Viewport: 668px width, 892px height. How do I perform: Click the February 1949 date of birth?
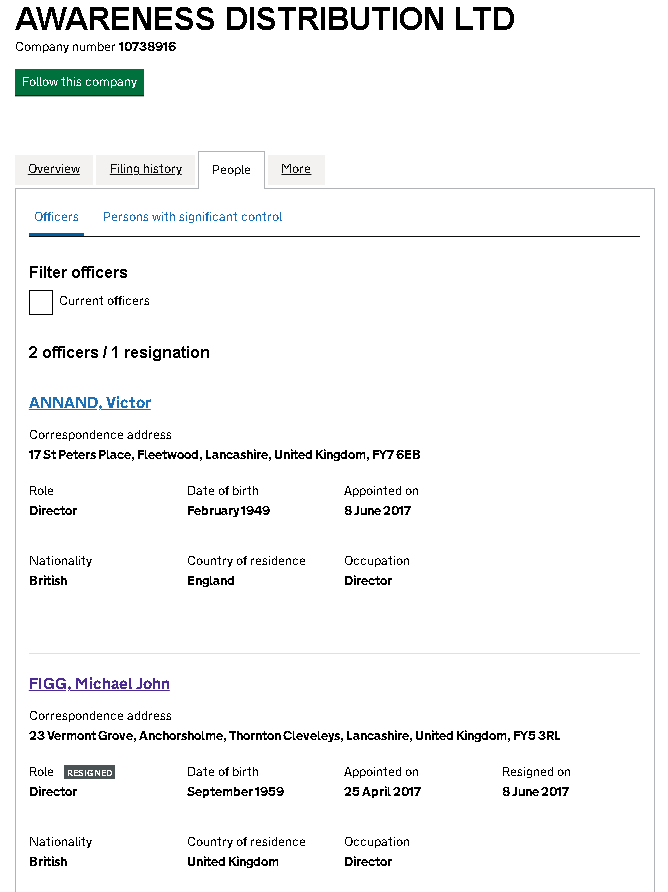tap(228, 511)
